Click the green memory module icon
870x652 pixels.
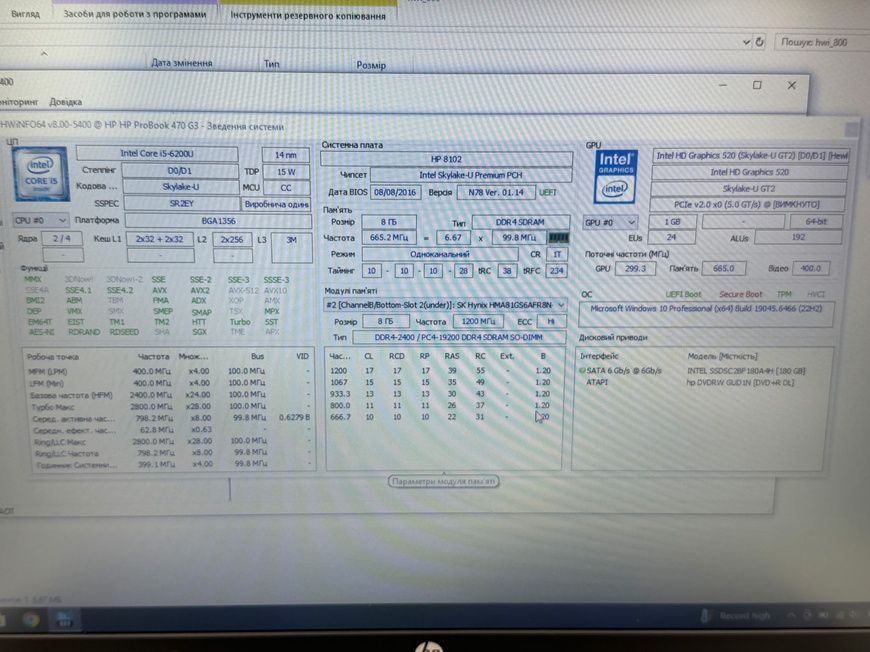tap(558, 237)
